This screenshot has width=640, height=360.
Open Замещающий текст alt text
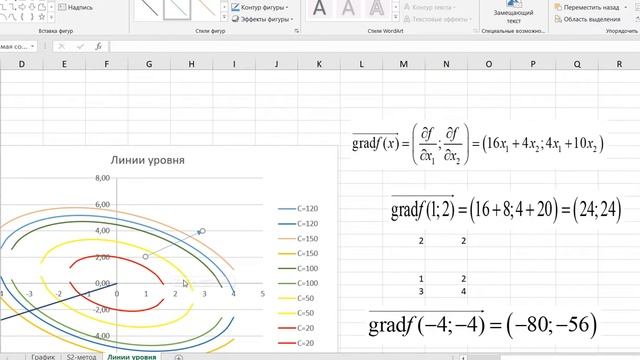pyautogui.click(x=513, y=12)
